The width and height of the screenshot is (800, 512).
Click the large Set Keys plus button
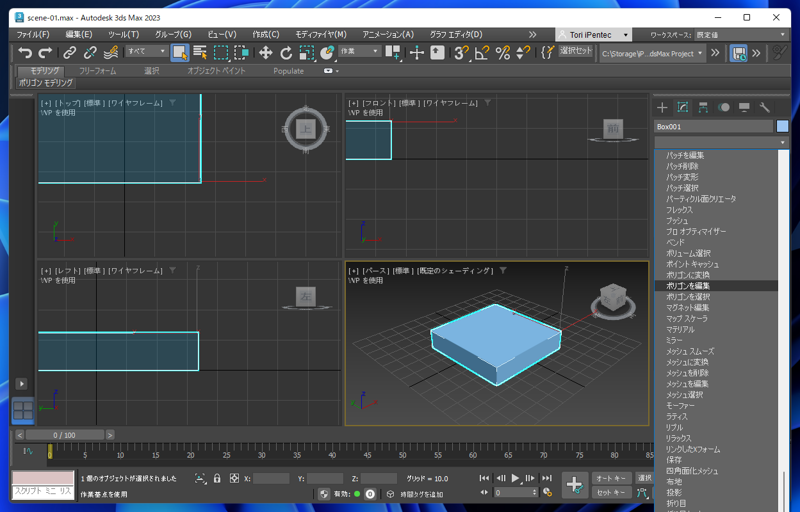pyautogui.click(x=574, y=485)
